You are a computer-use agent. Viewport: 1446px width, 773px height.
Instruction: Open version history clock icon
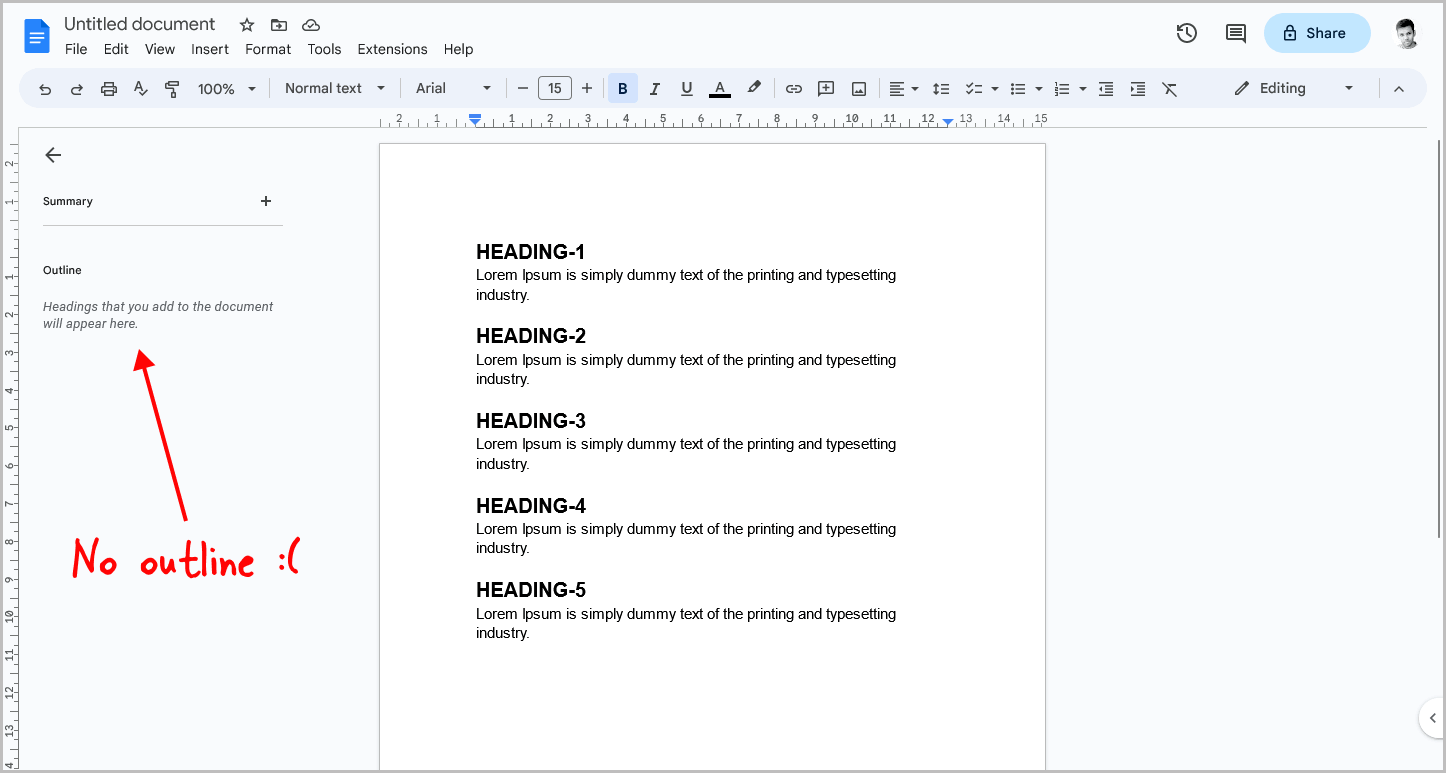pyautogui.click(x=1187, y=33)
